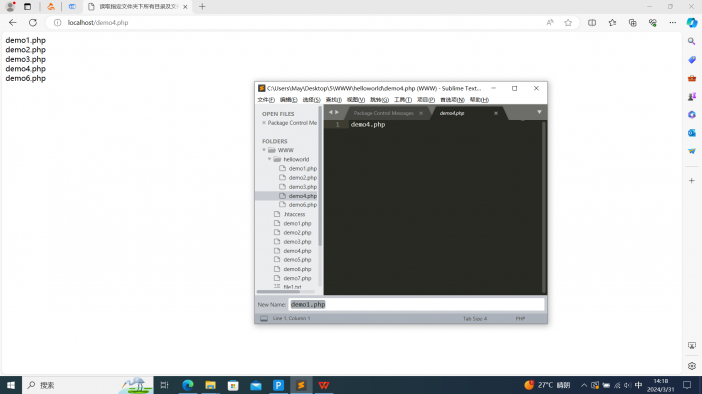Open Microsoft 365 in the Edge sidebar
Viewport: 702px width, 394px height.
click(692, 115)
